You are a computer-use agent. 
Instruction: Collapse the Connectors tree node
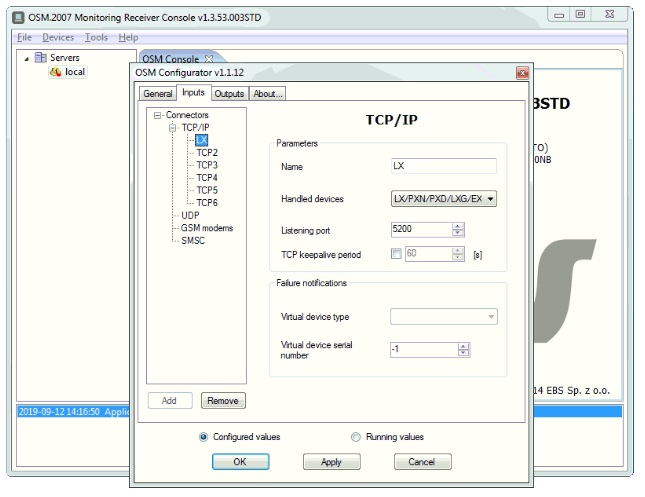[x=158, y=116]
